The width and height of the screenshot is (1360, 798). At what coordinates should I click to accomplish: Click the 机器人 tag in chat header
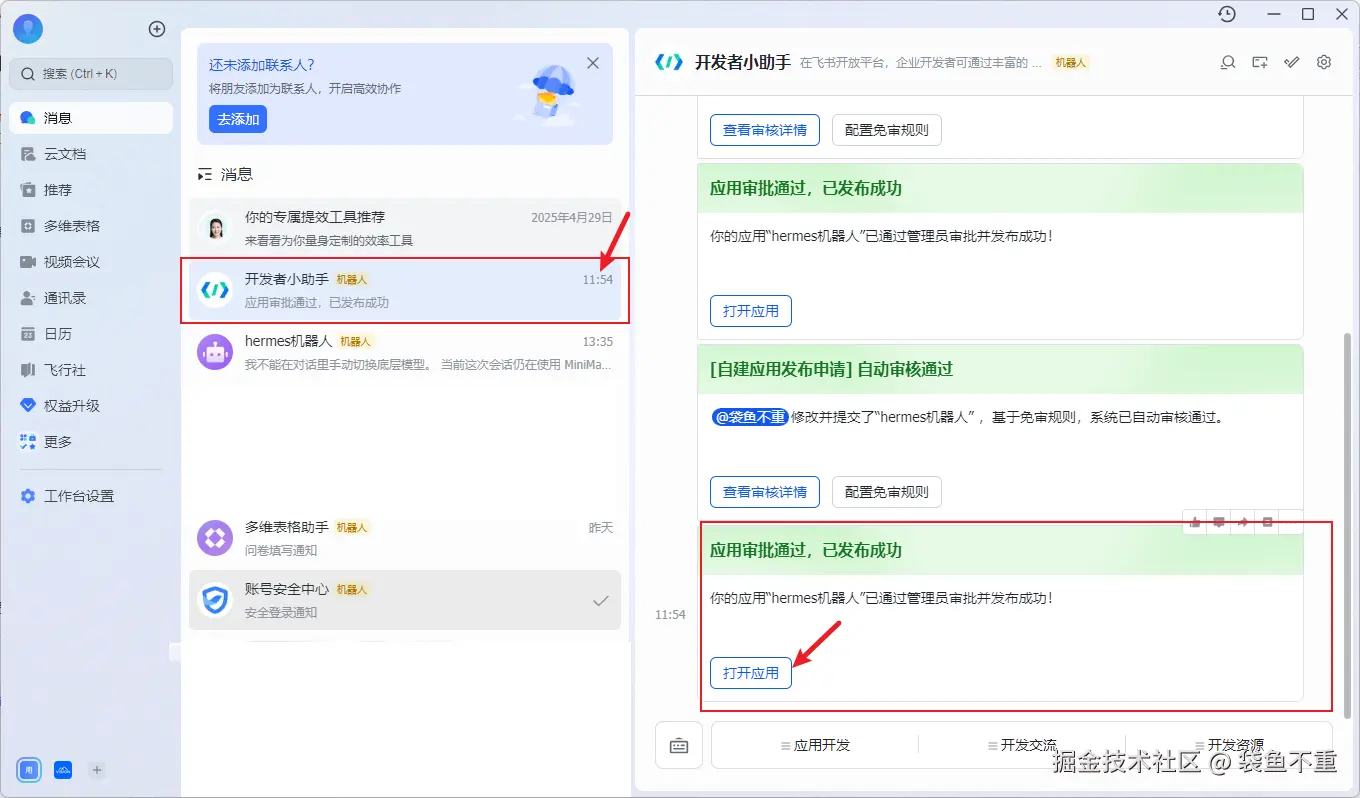coord(1071,62)
